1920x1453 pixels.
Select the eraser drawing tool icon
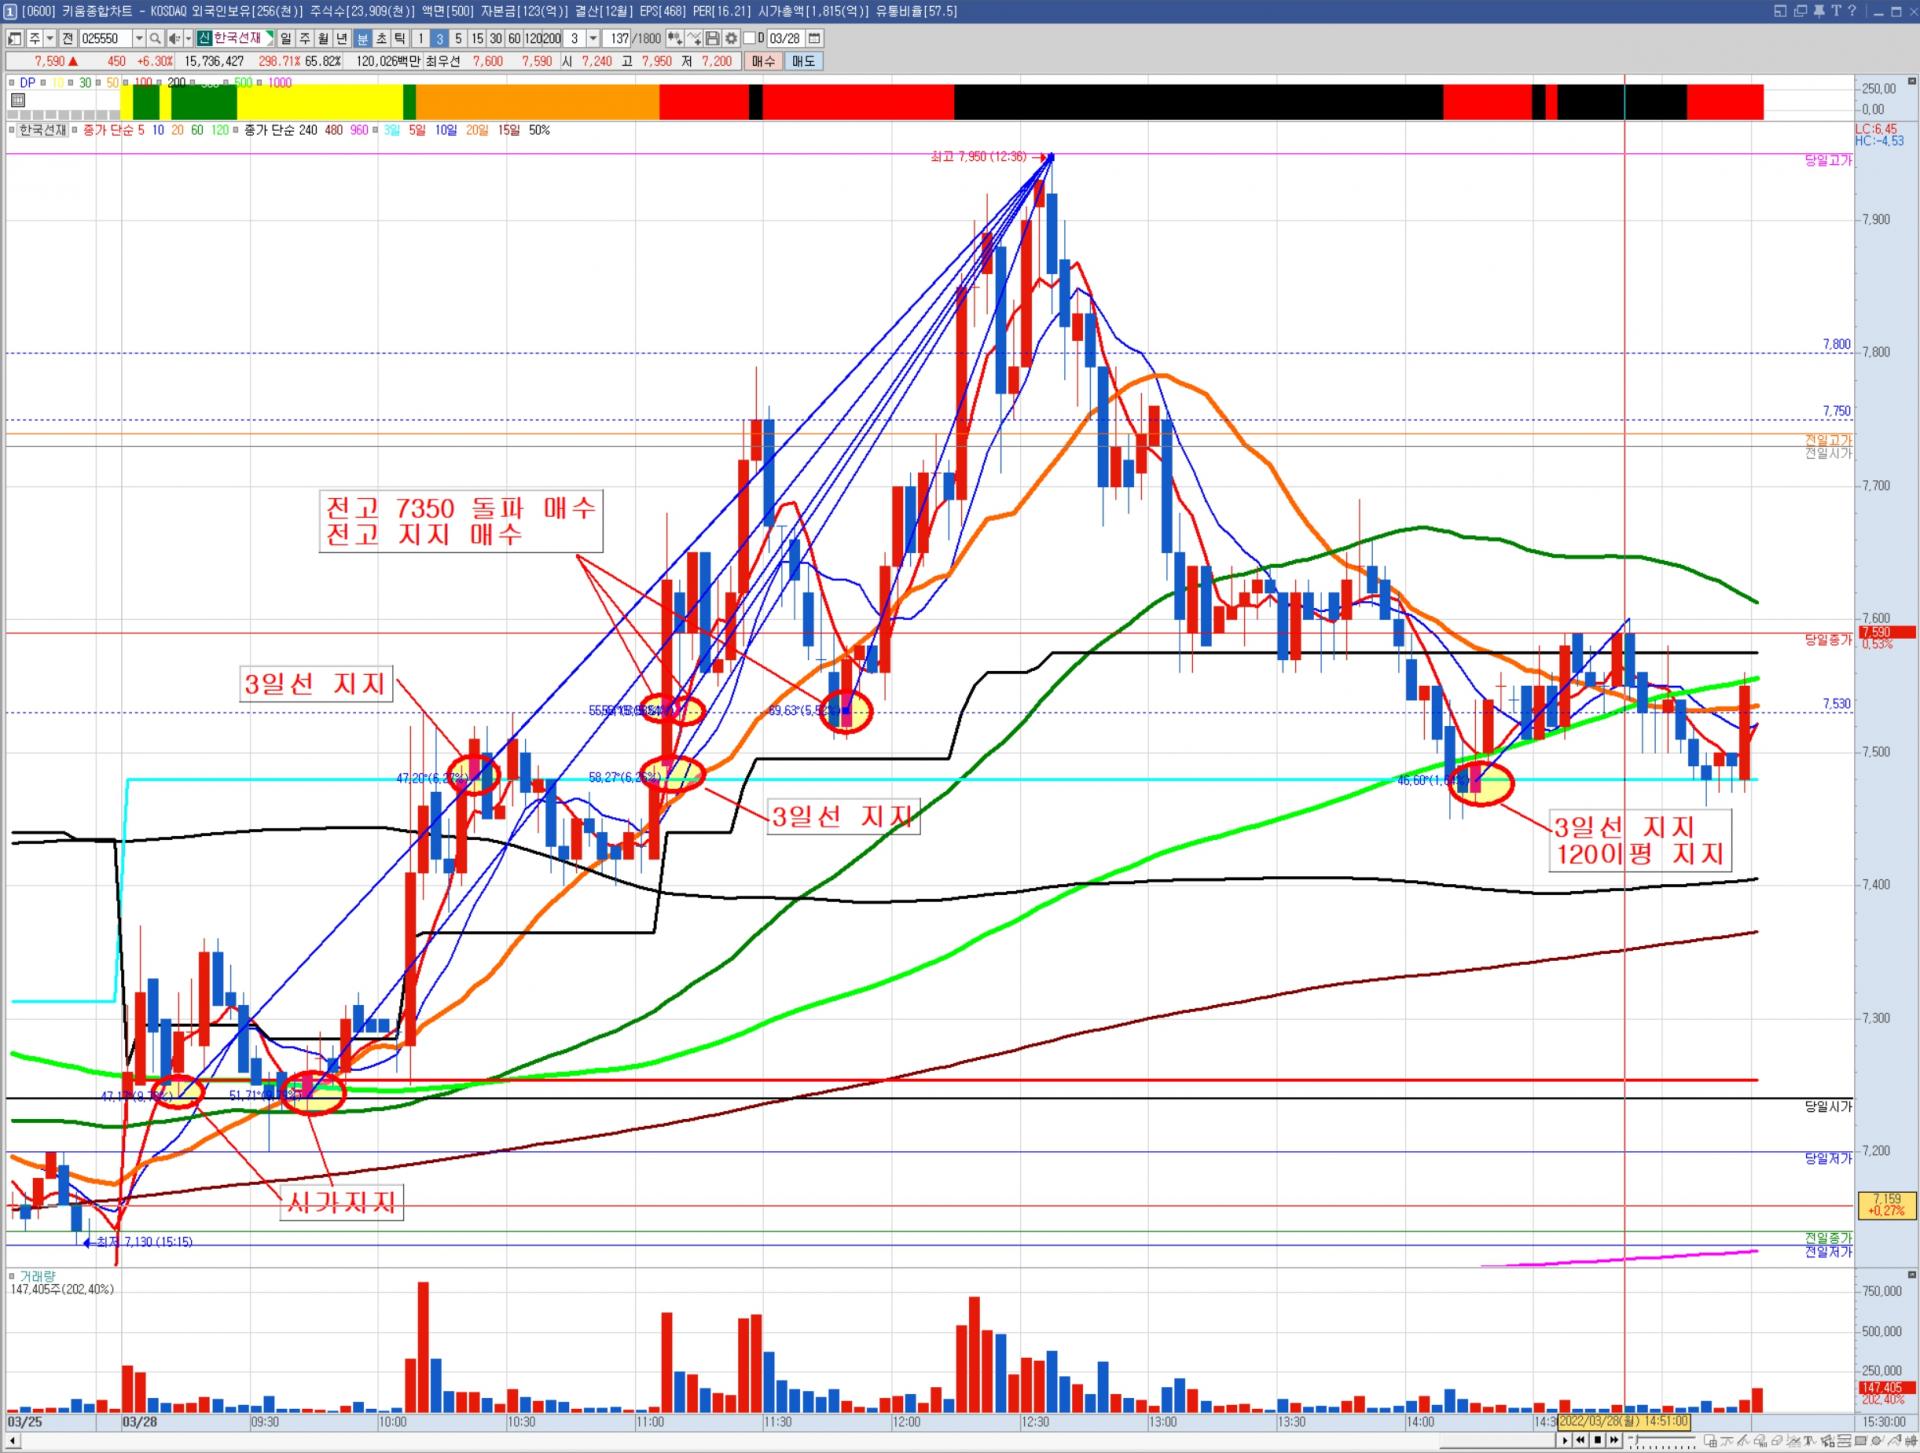pyautogui.click(x=1777, y=1441)
